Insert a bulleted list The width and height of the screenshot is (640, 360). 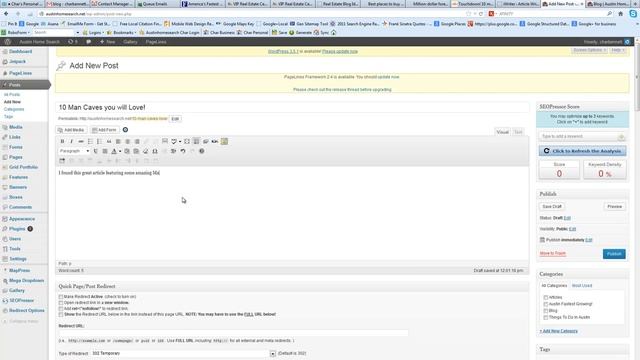click(90, 141)
